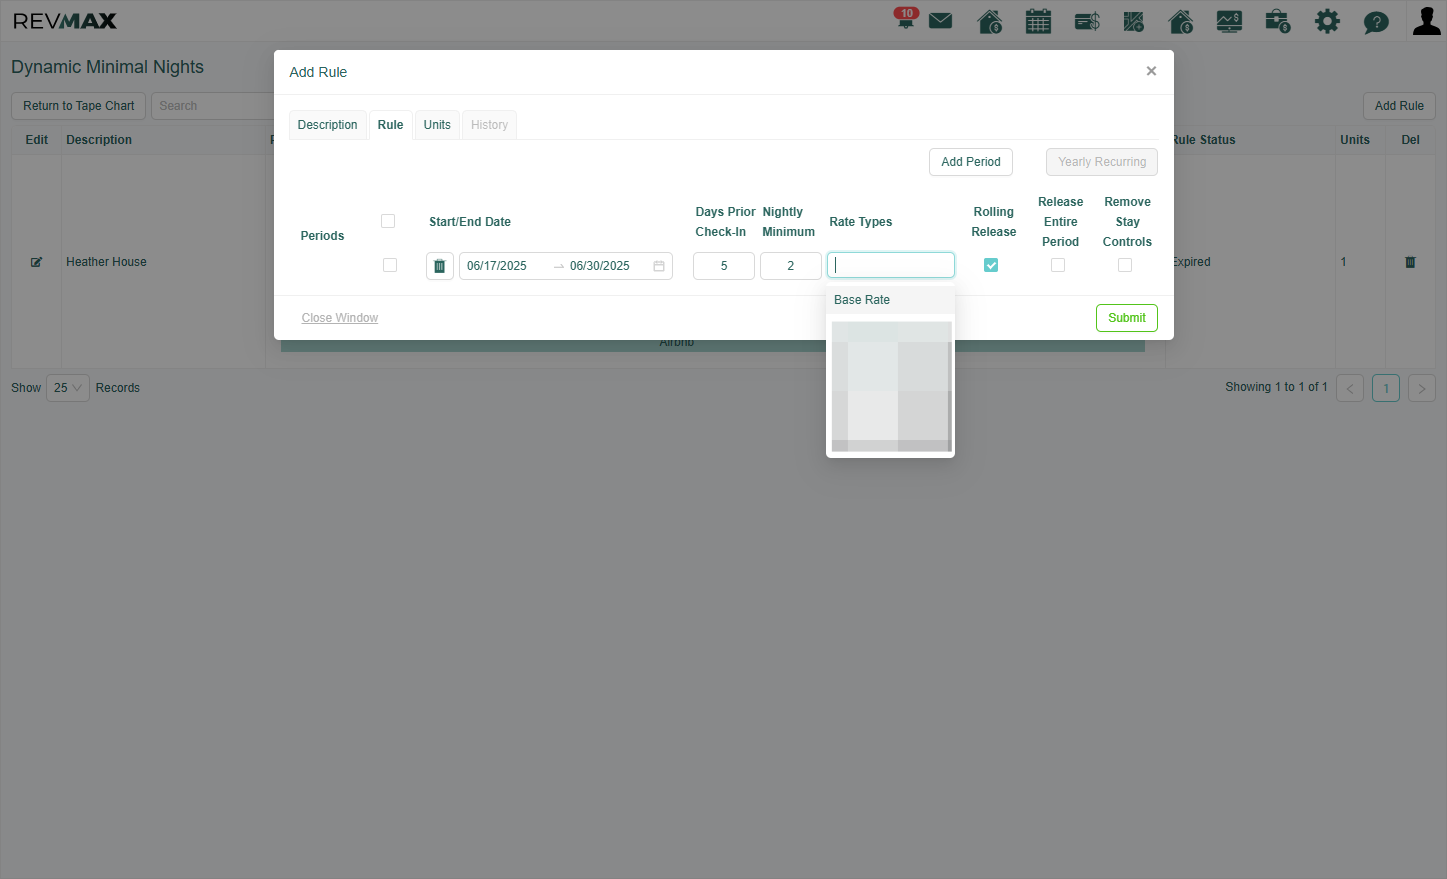
Task: Click Return to Tape Chart button
Action: 79,106
